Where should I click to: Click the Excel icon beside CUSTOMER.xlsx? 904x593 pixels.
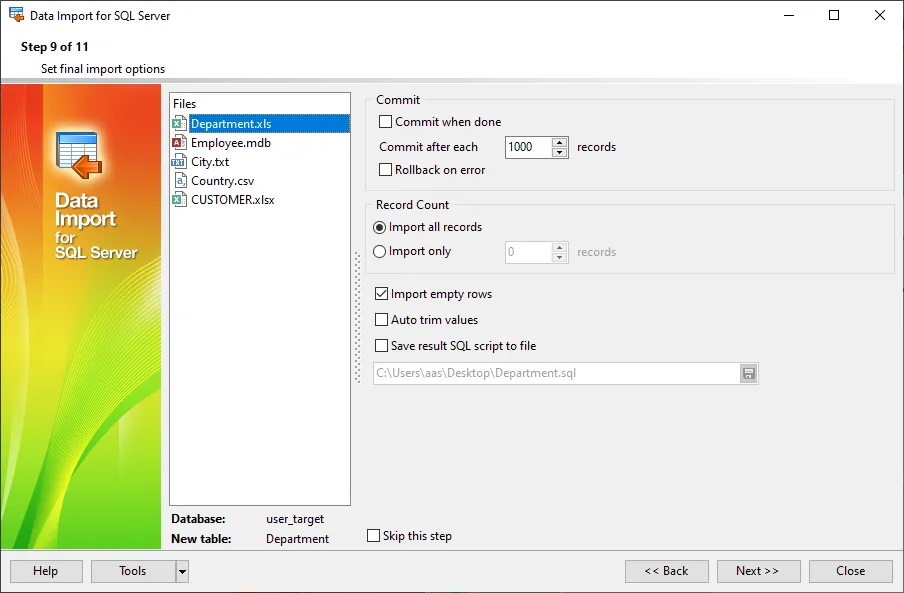pos(179,199)
